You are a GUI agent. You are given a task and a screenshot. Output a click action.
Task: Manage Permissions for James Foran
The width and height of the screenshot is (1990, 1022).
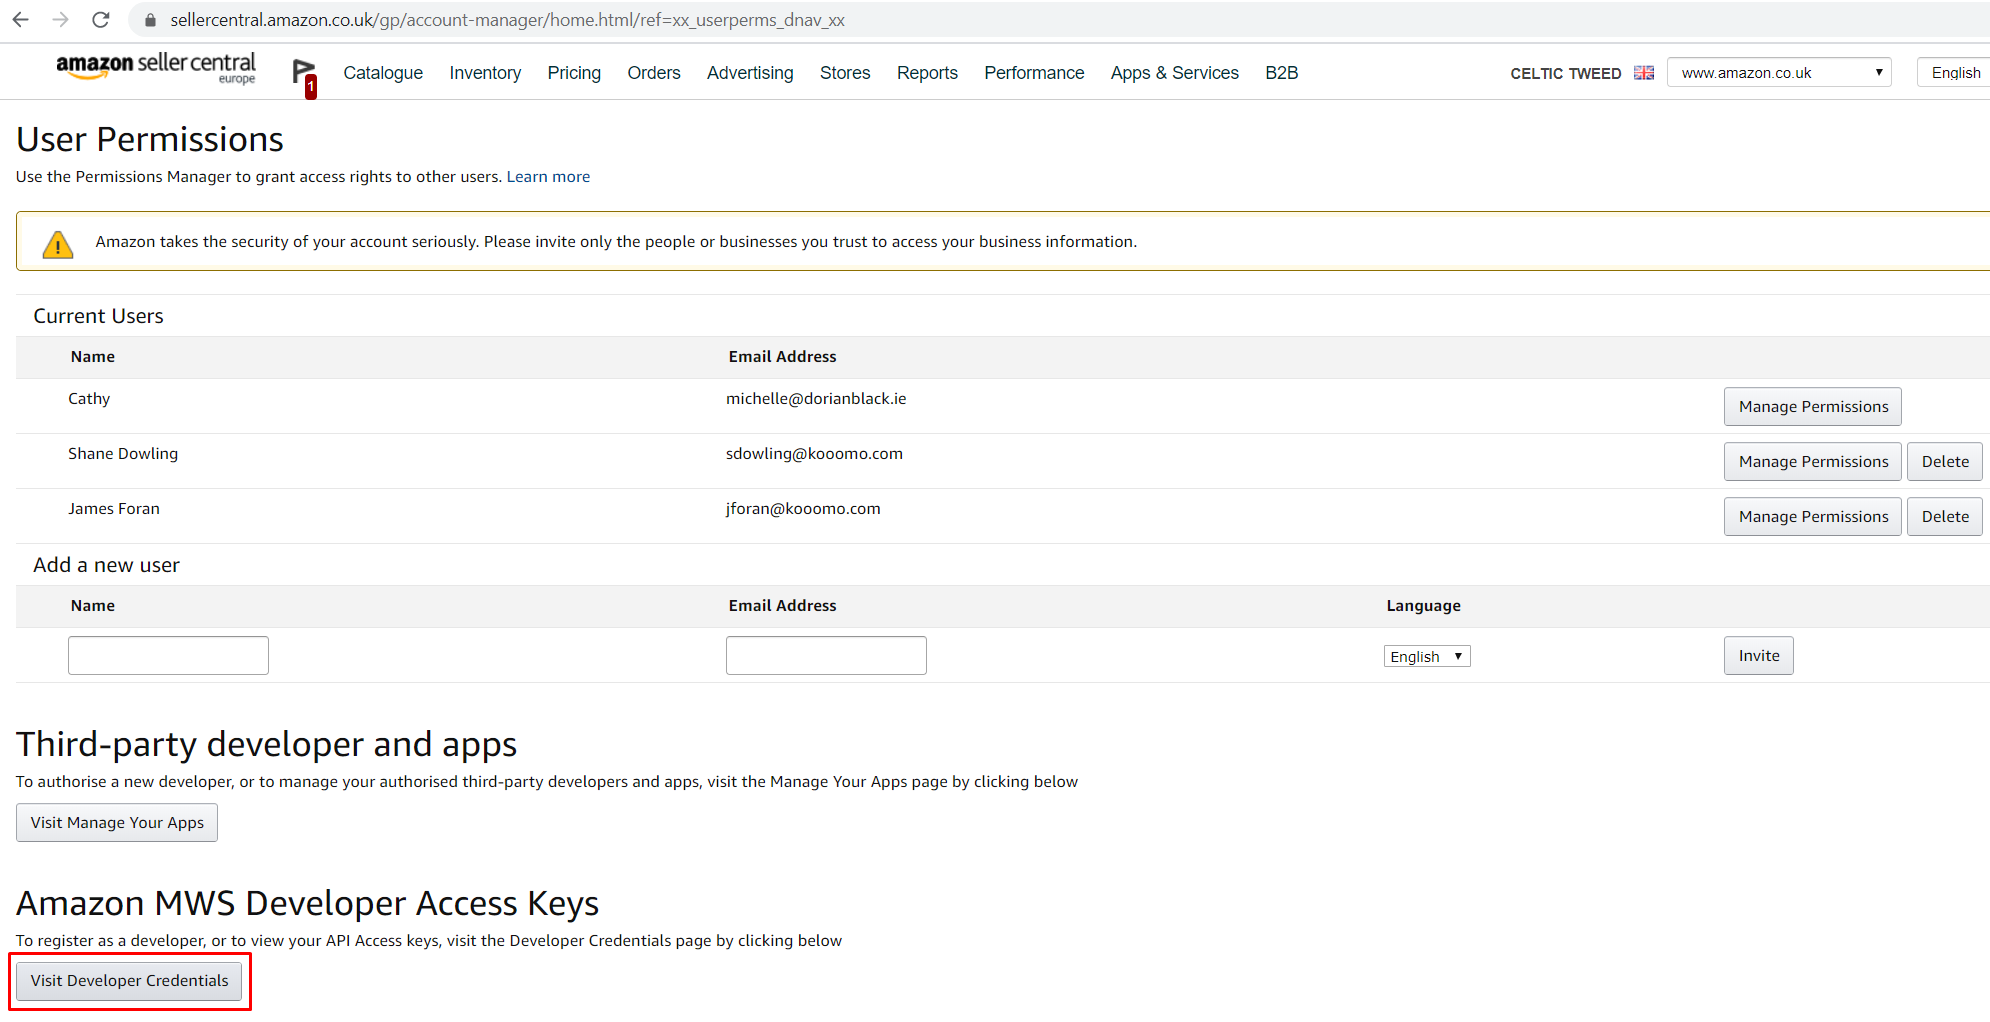[x=1812, y=516]
